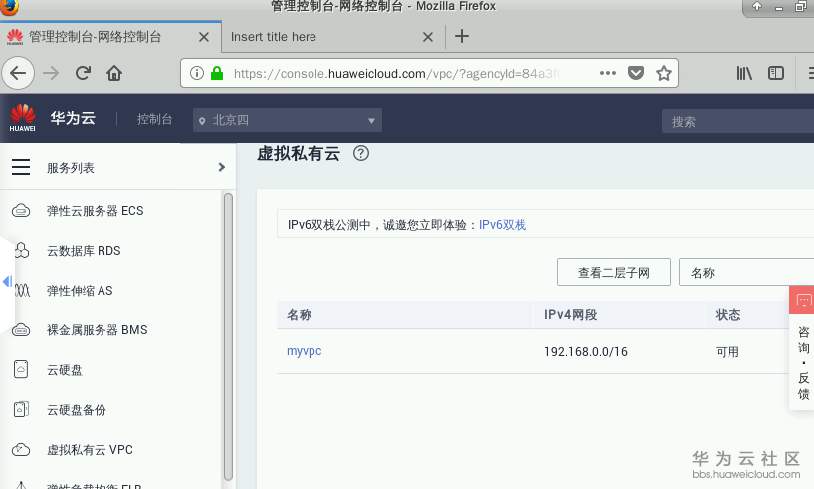The image size is (814, 489).
Task: Click the 名称 column header
Action: 299,315
